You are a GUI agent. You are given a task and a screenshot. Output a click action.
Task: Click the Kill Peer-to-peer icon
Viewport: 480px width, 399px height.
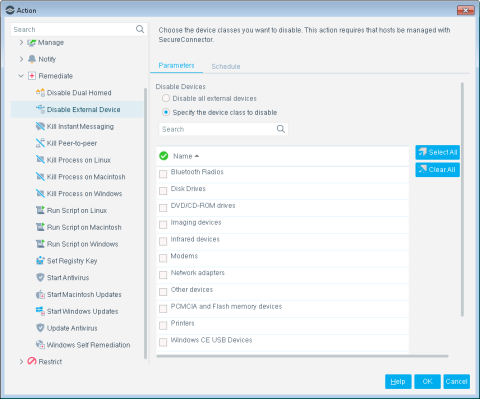point(40,143)
